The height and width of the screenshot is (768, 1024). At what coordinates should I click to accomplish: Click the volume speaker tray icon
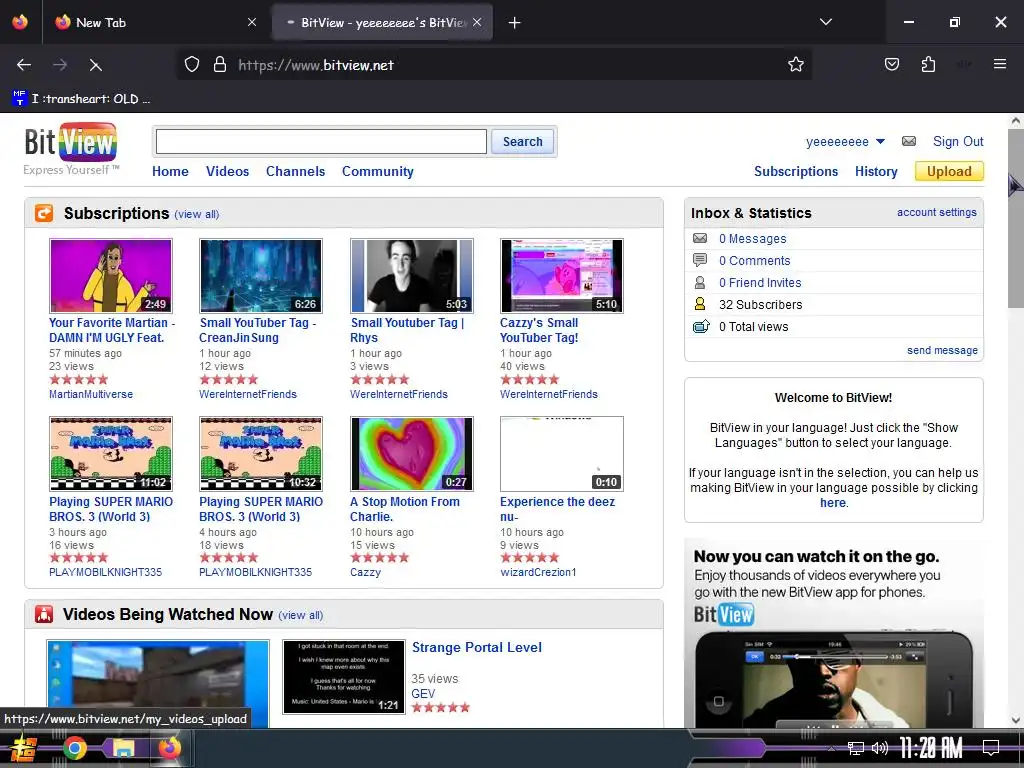point(880,748)
